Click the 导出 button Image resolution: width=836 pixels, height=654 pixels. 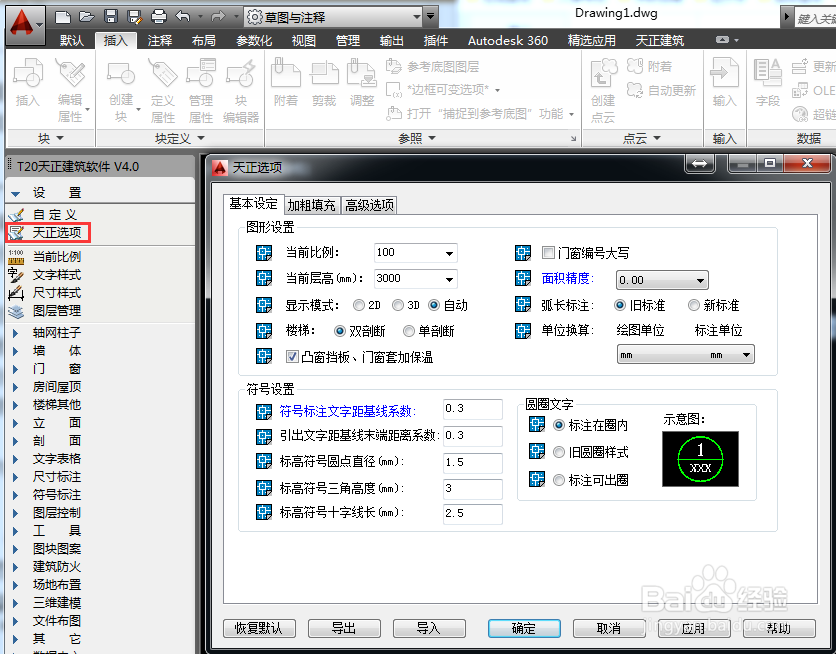(x=344, y=628)
